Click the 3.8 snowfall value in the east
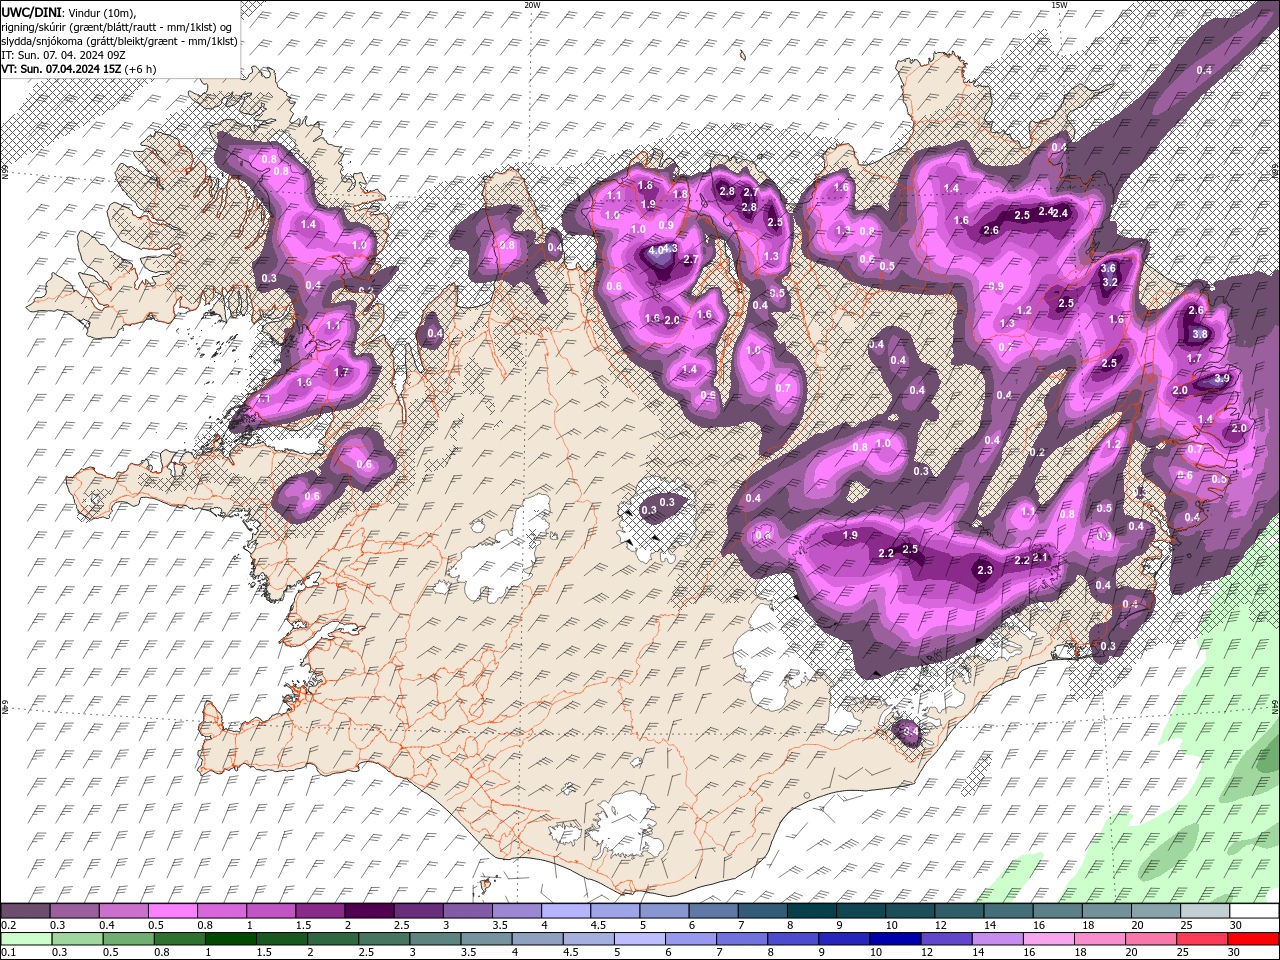The image size is (1280, 960). click(1201, 334)
